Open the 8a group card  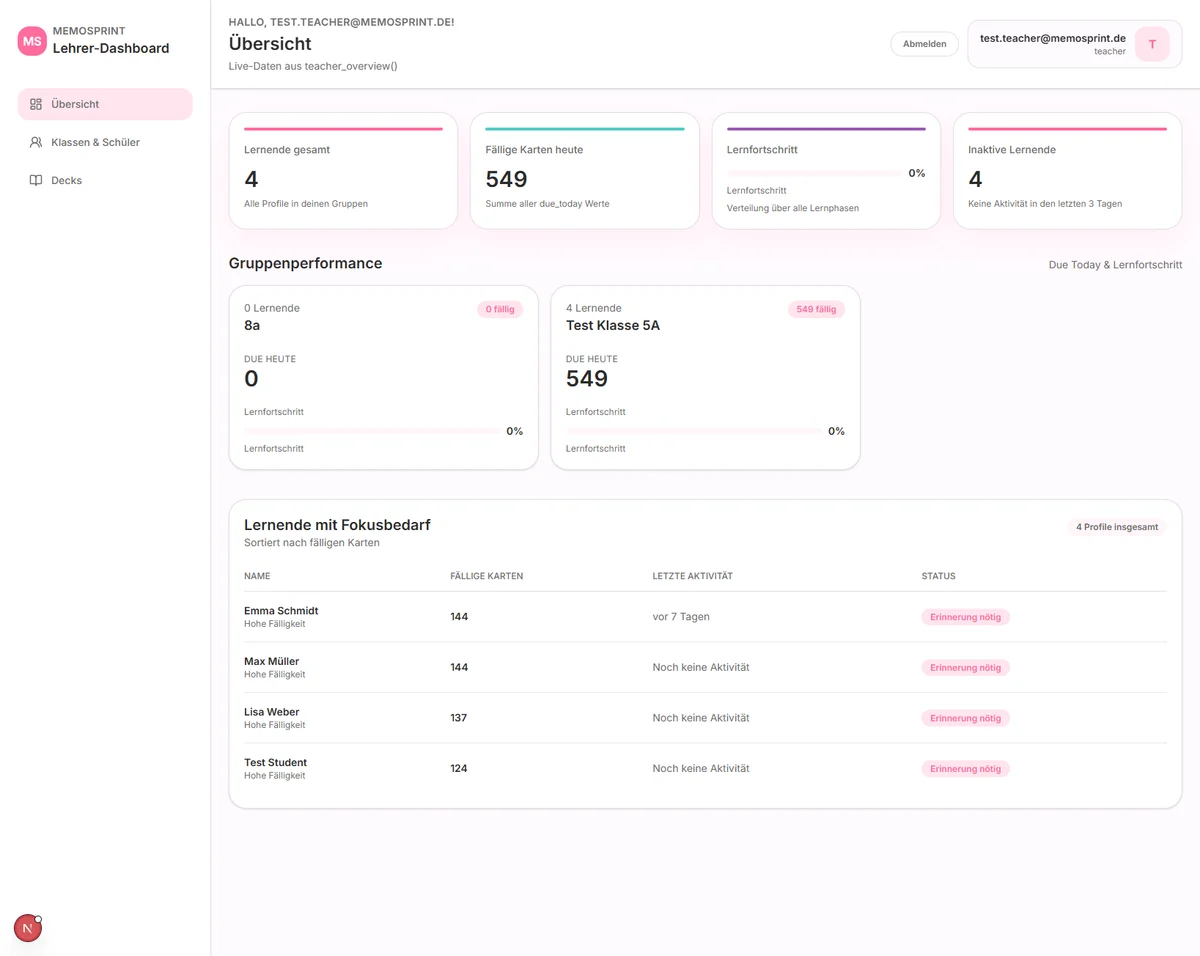click(x=383, y=377)
